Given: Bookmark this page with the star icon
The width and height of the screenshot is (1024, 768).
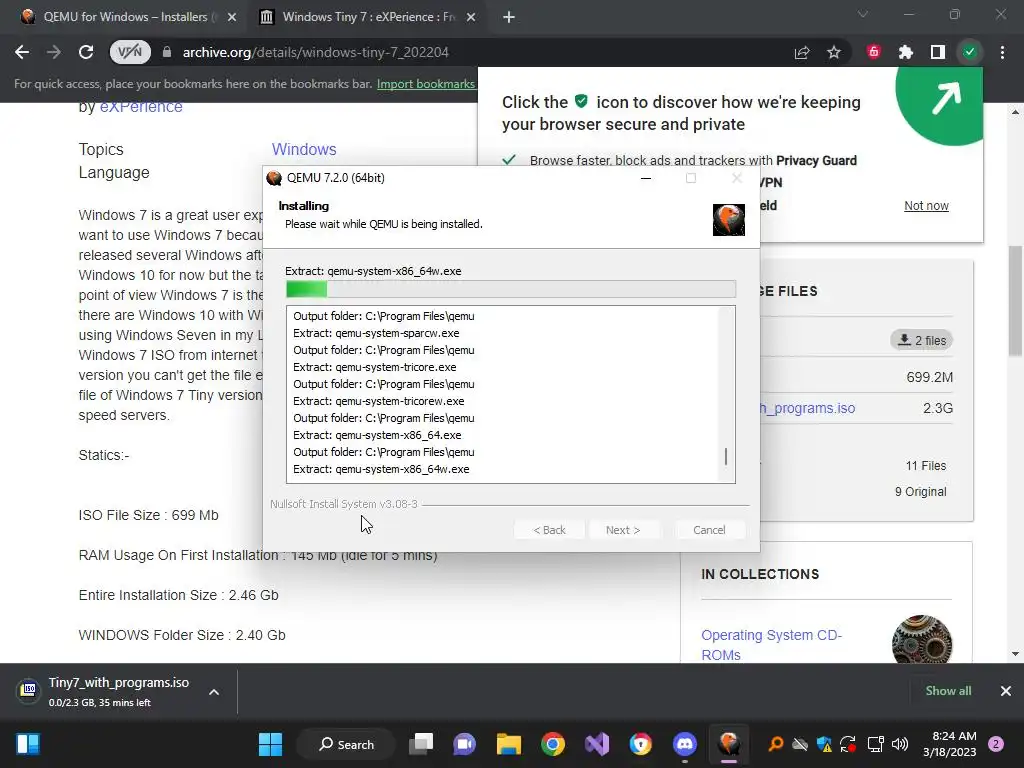Looking at the screenshot, I should click(x=834, y=52).
